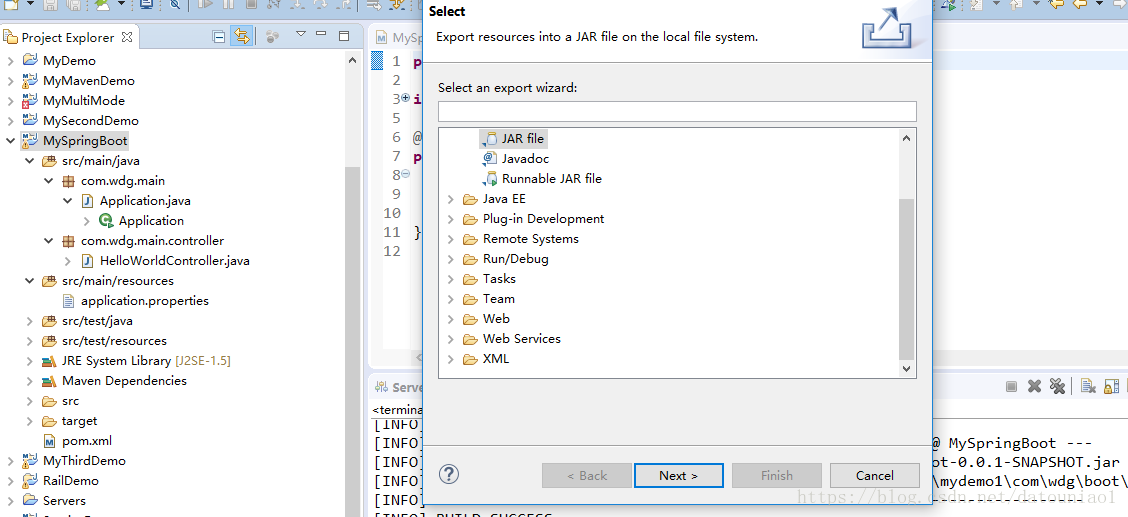
Task: Collapse the MySpringBoot project node
Action: point(10,141)
